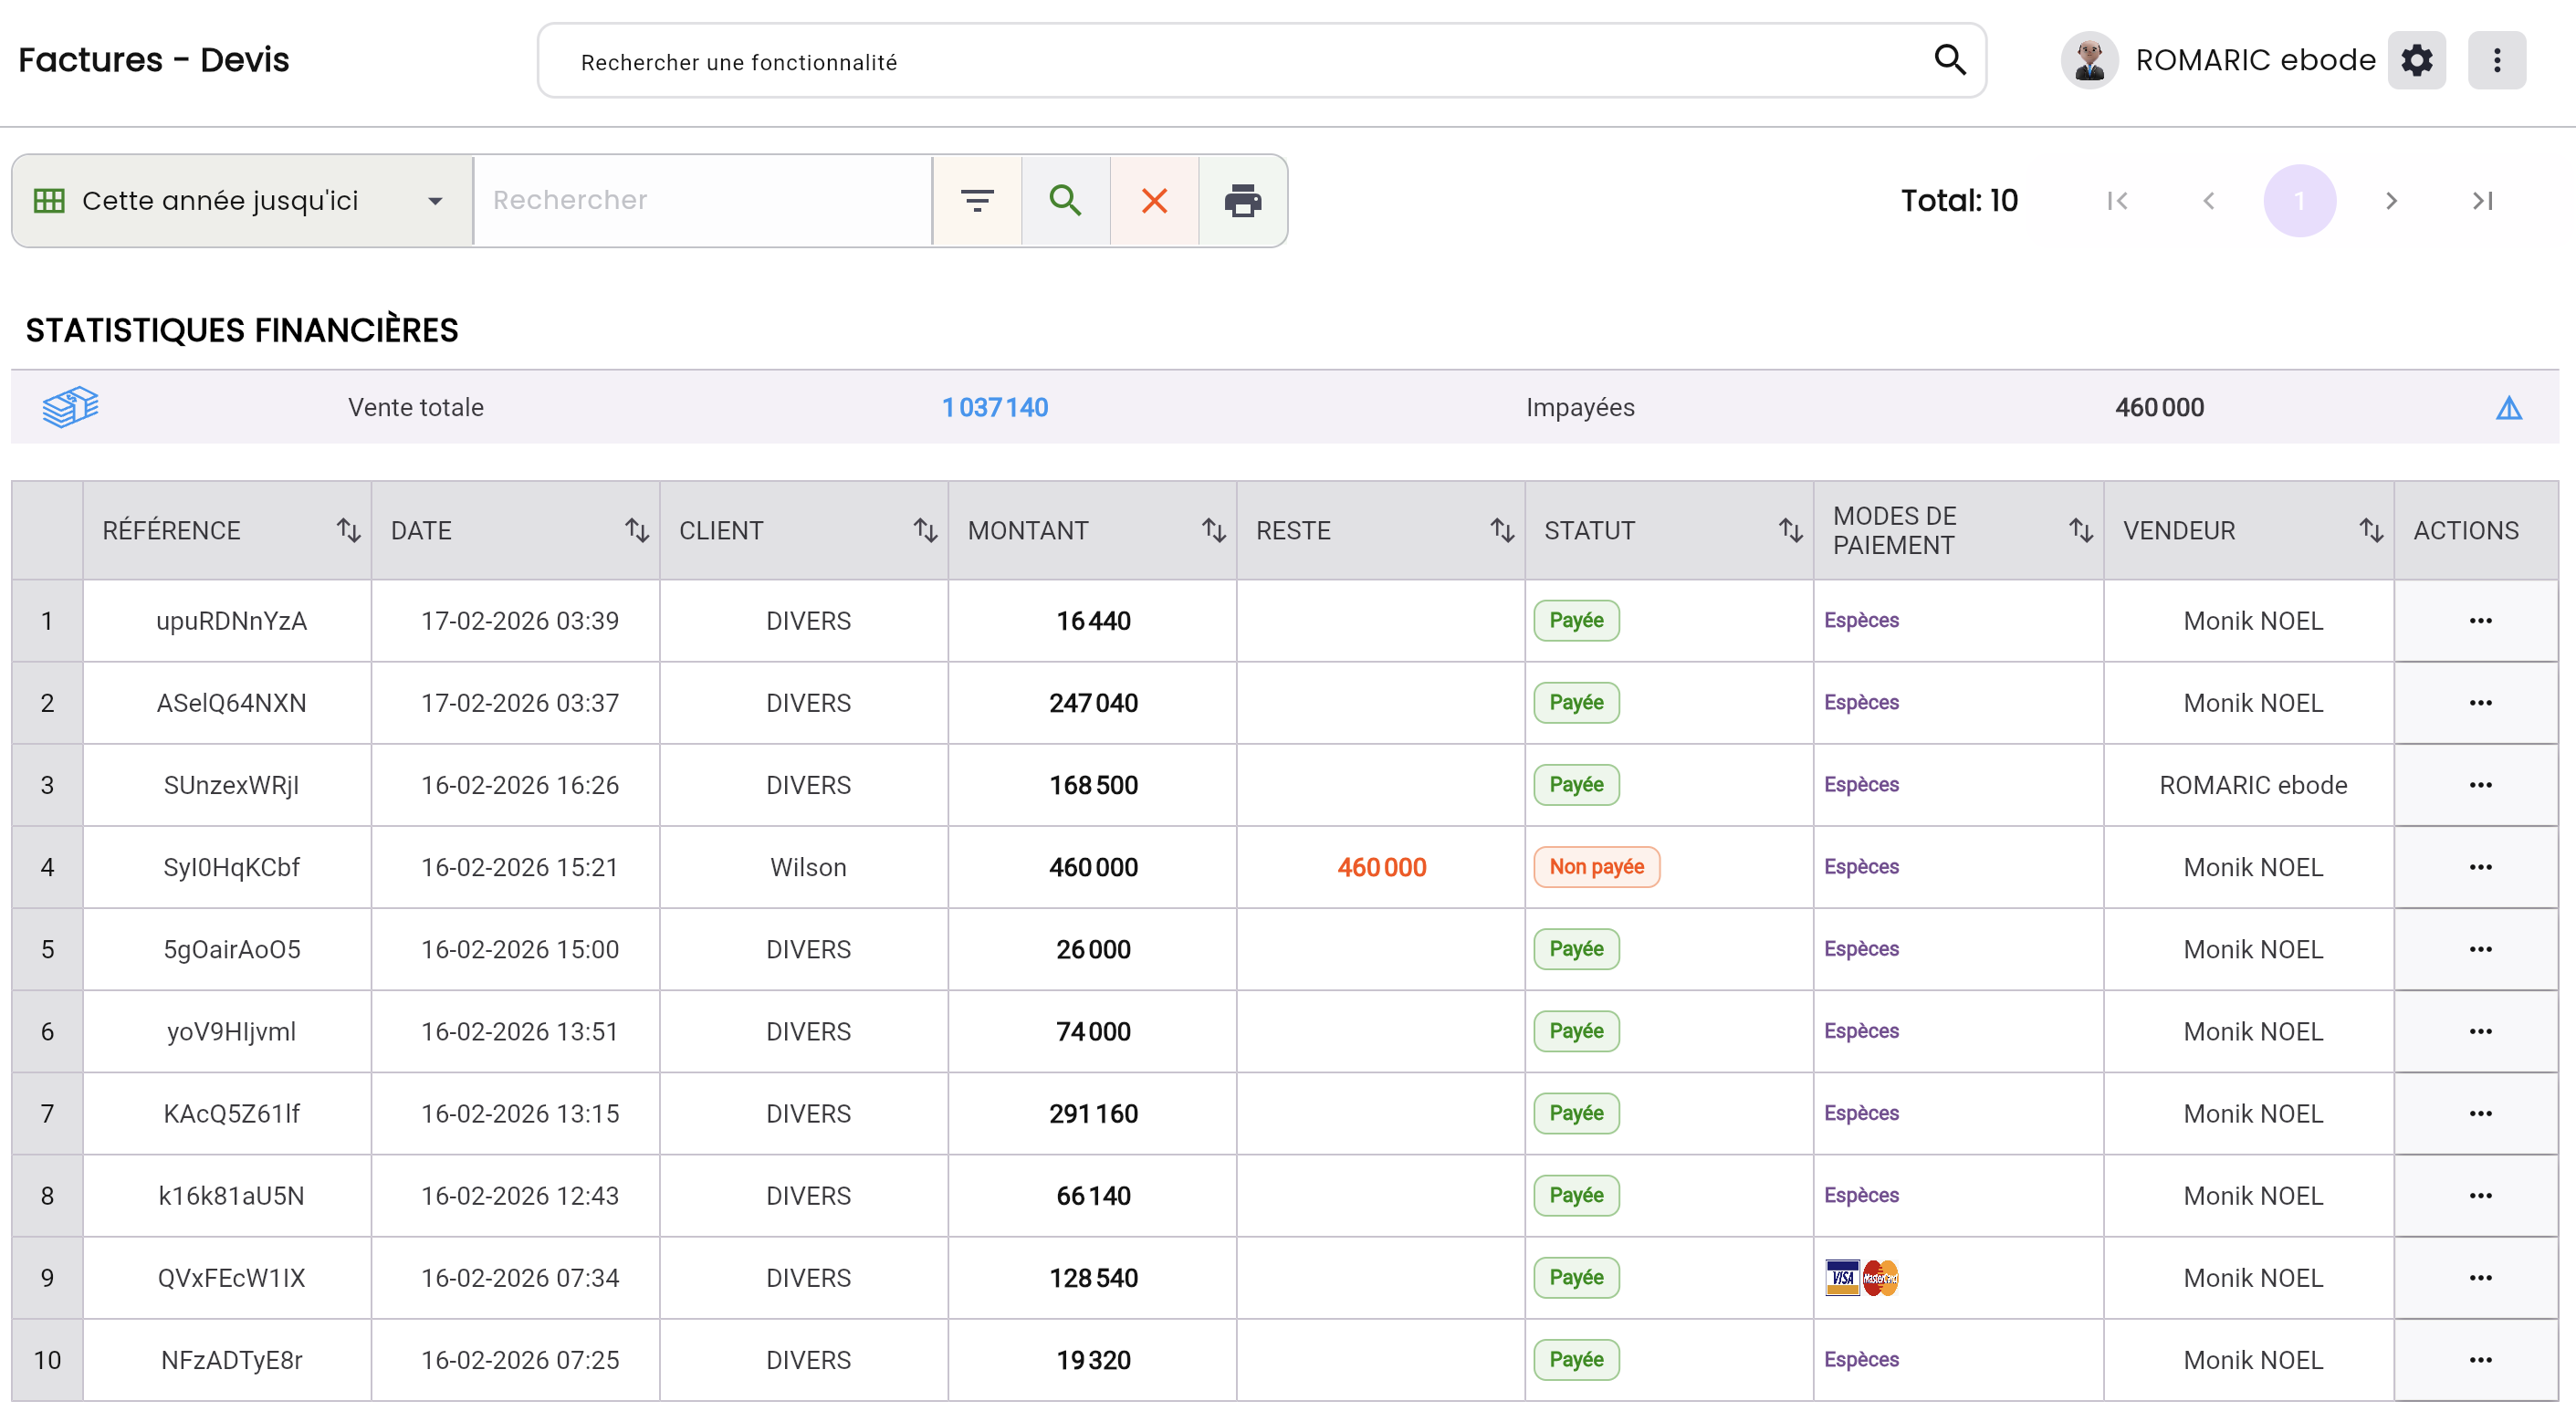Screen dimensions: 2576x1422
Task: Open the actions menu for Wilson's invoice
Action: [2479, 867]
